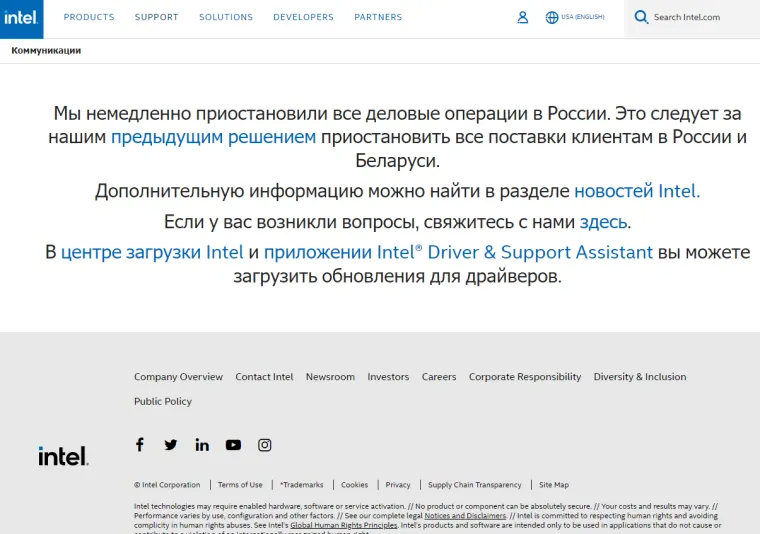Image resolution: width=760 pixels, height=534 pixels.
Task: Expand the Developers navigation menu
Action: tap(303, 17)
